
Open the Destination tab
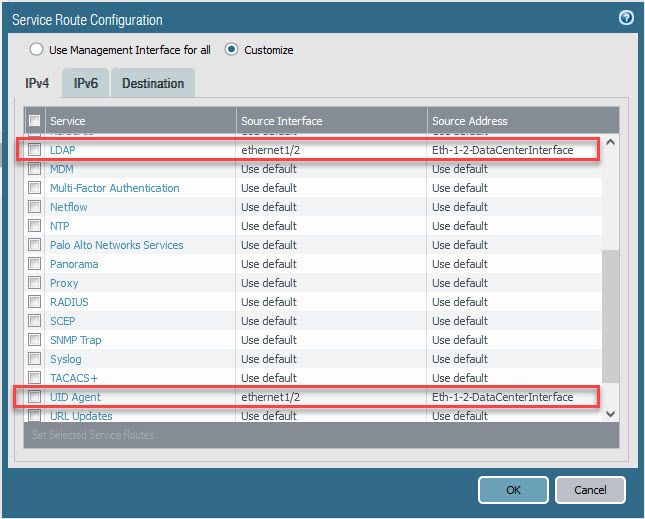[x=153, y=84]
